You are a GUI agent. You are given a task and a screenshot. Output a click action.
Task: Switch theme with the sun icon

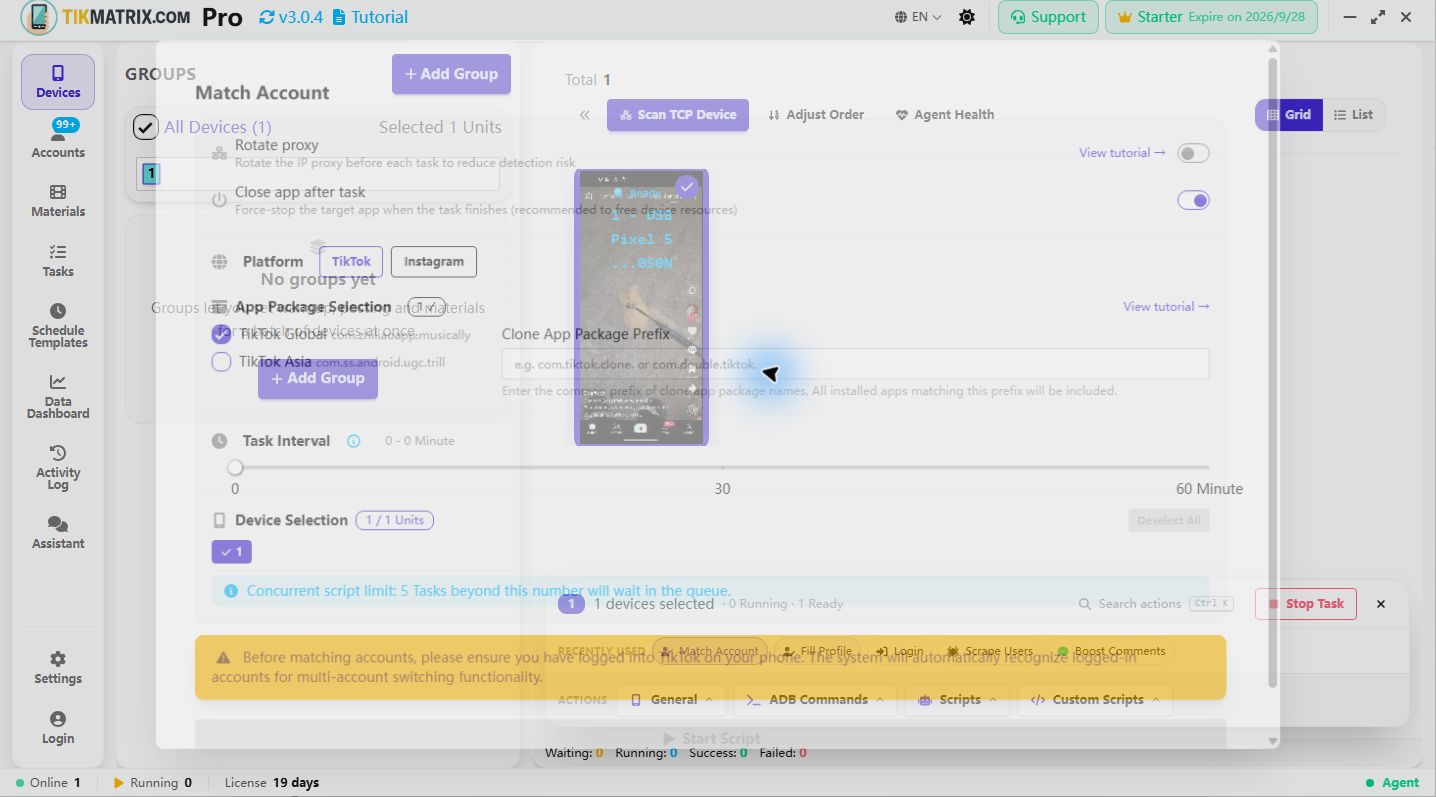(967, 17)
